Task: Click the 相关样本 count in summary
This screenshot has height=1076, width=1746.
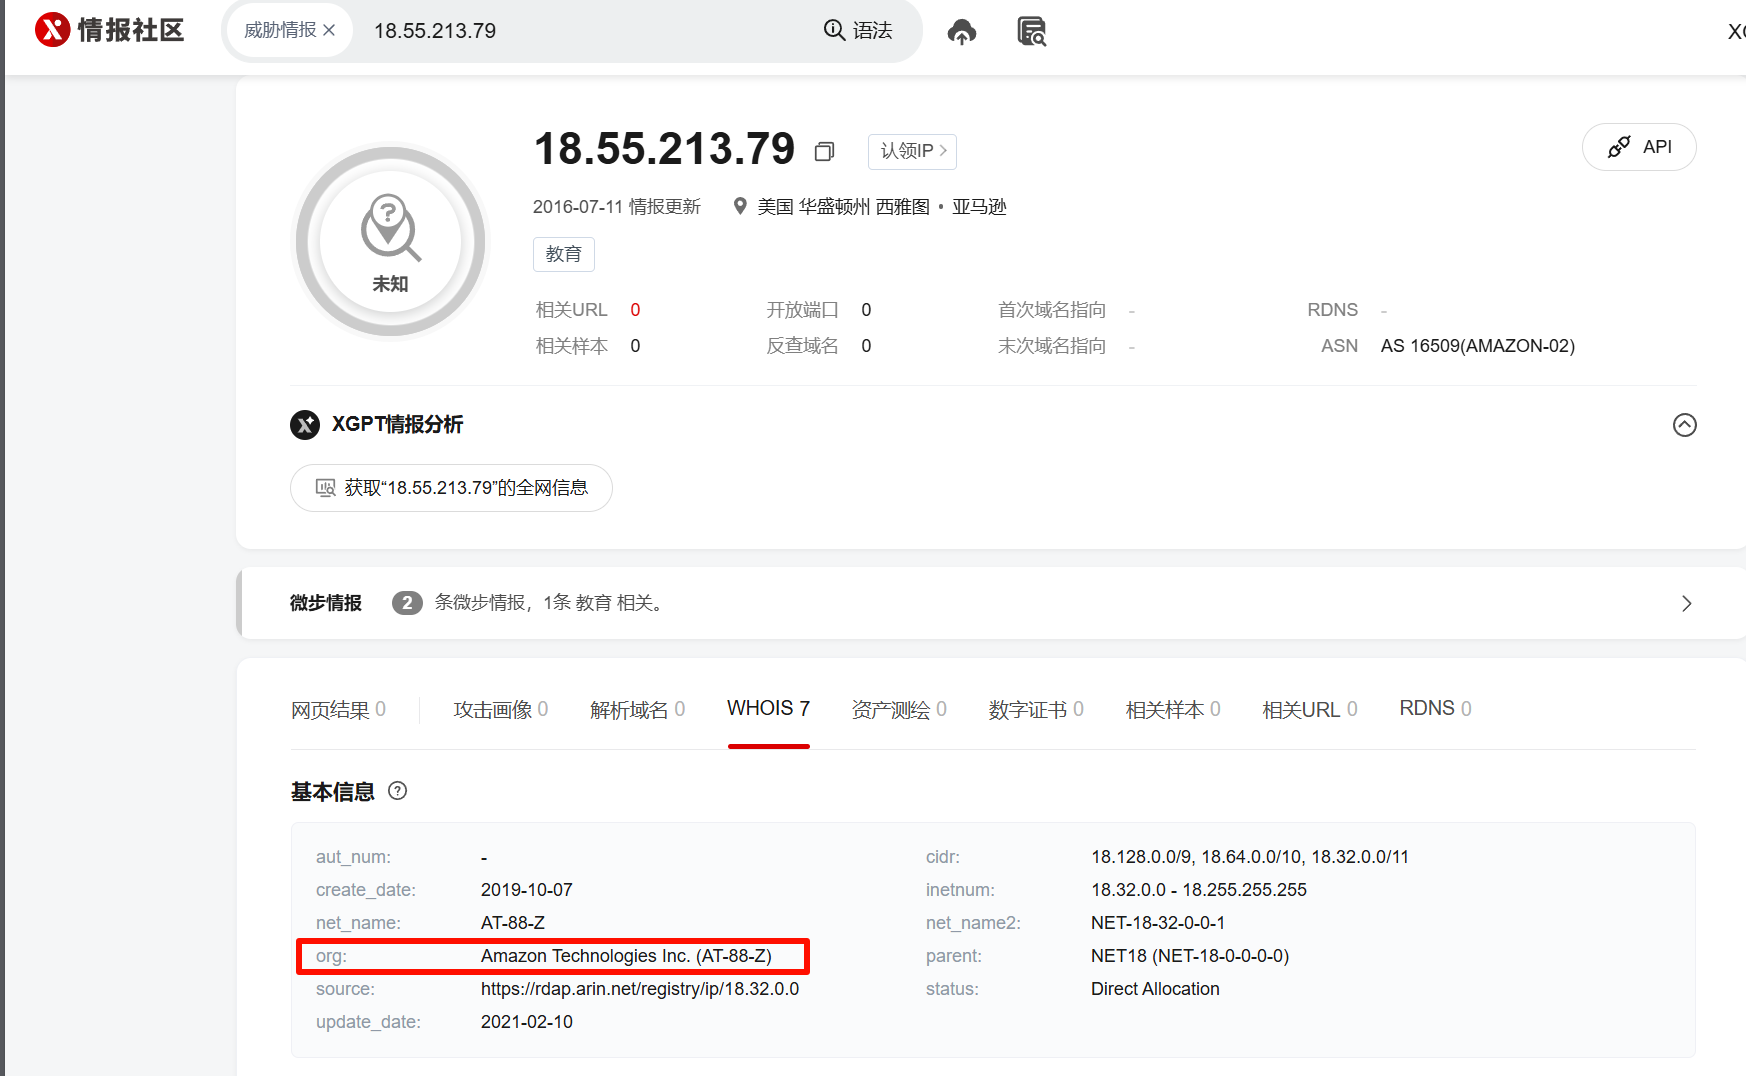Action: coord(635,346)
